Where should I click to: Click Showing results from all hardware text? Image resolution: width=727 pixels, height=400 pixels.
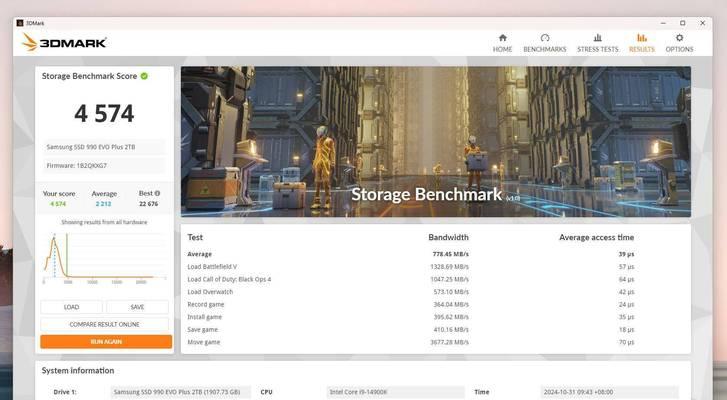[x=104, y=222]
